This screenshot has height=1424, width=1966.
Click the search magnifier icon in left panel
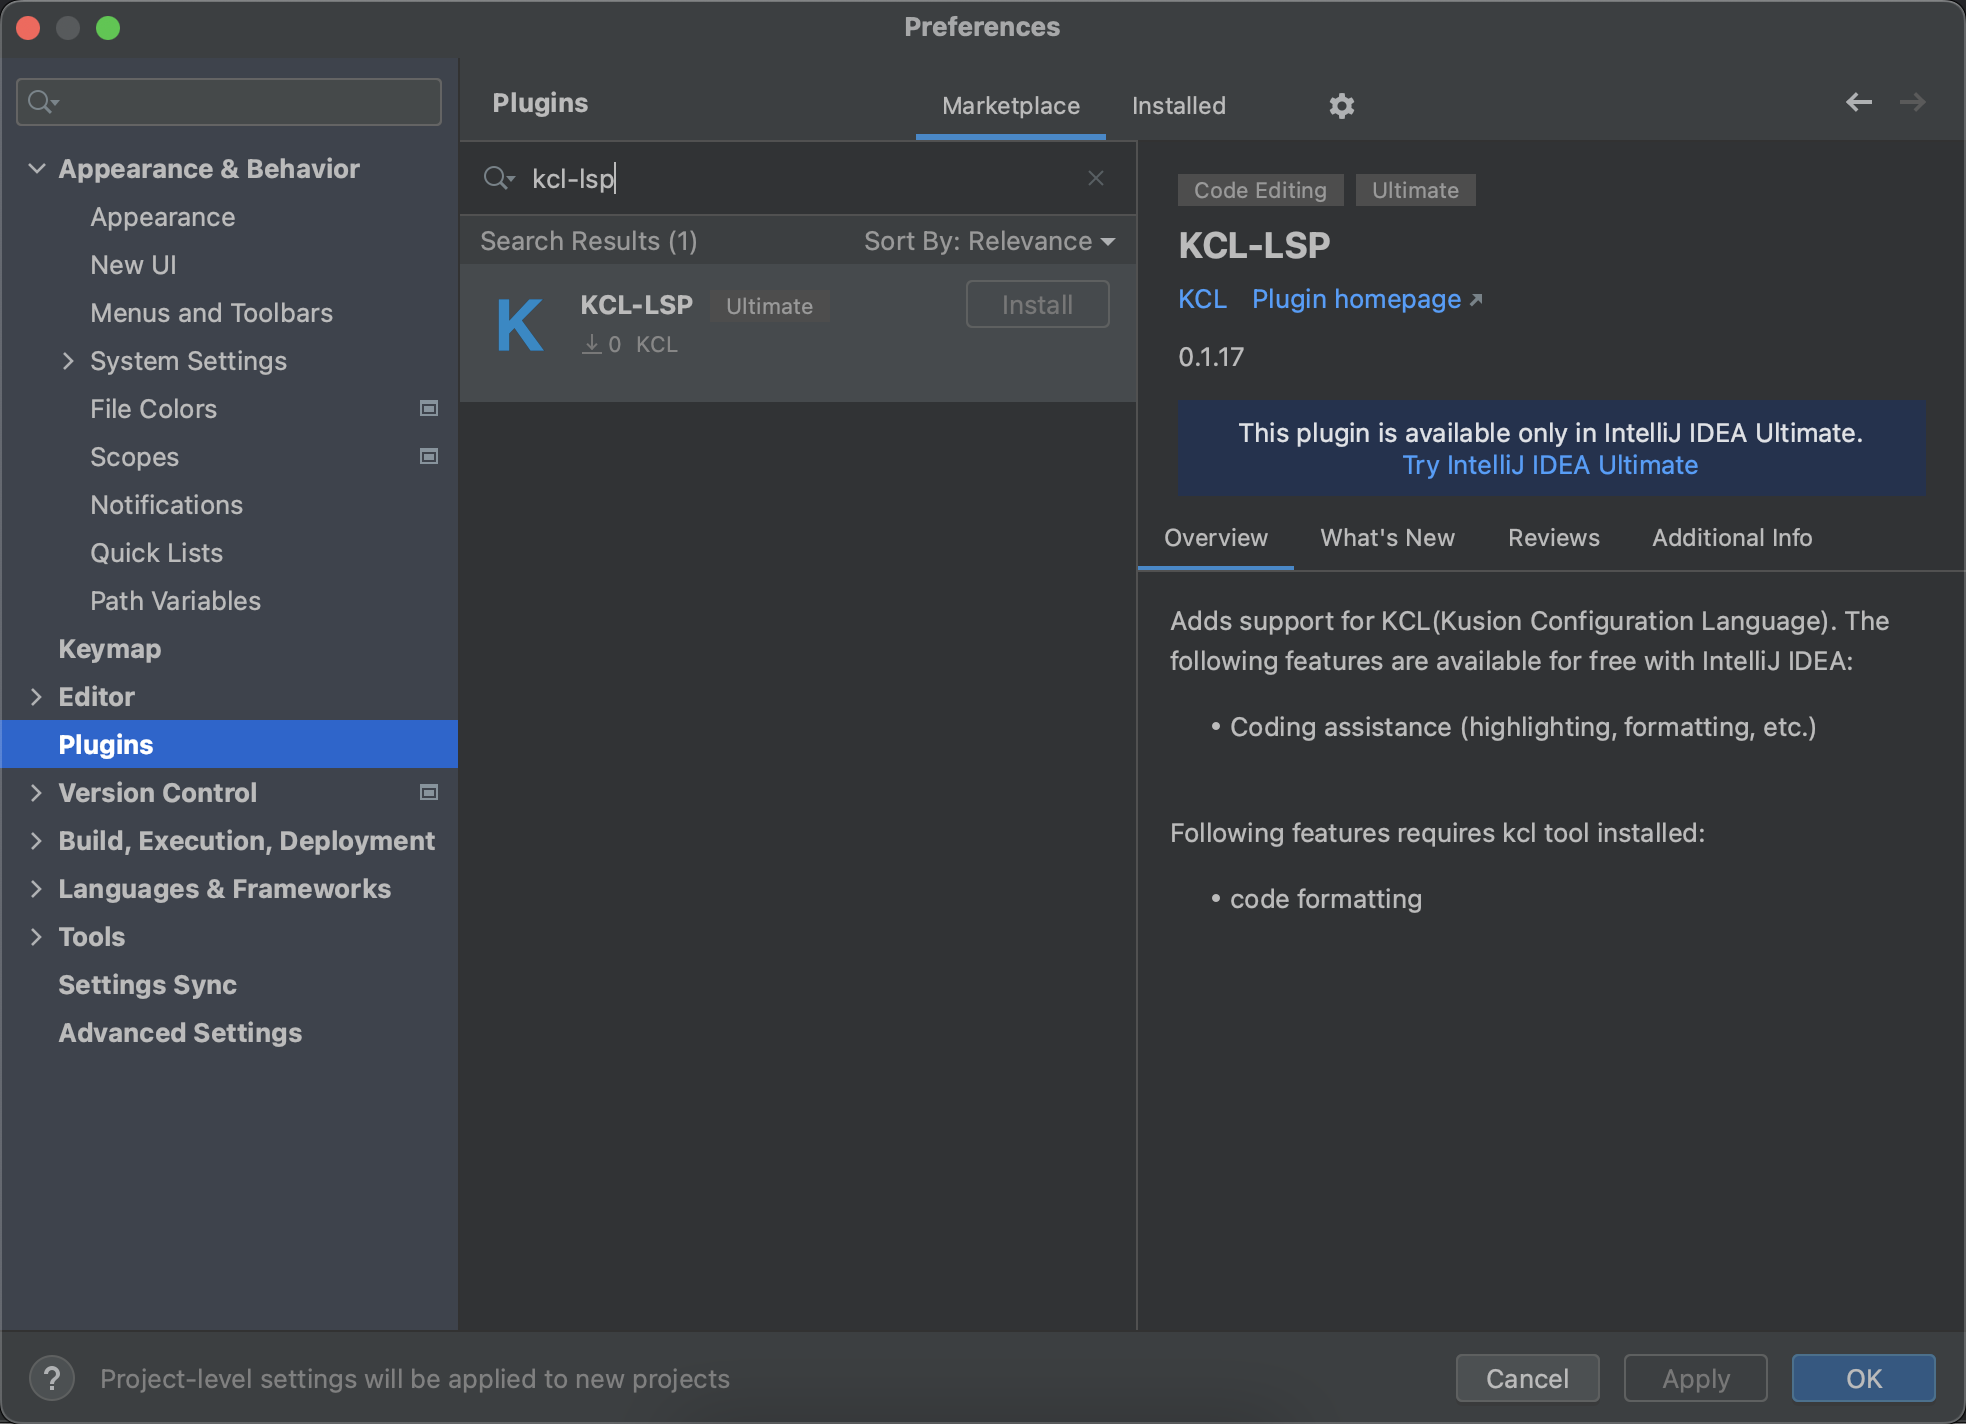41,101
